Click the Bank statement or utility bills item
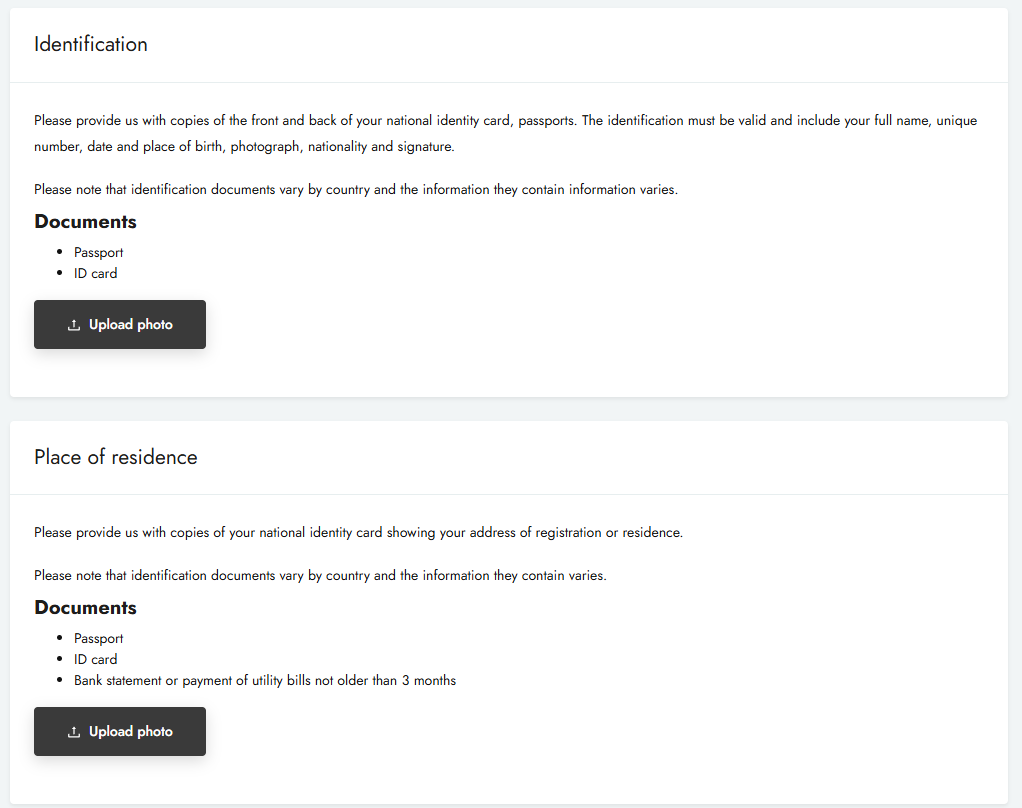This screenshot has width=1022, height=808. (265, 680)
